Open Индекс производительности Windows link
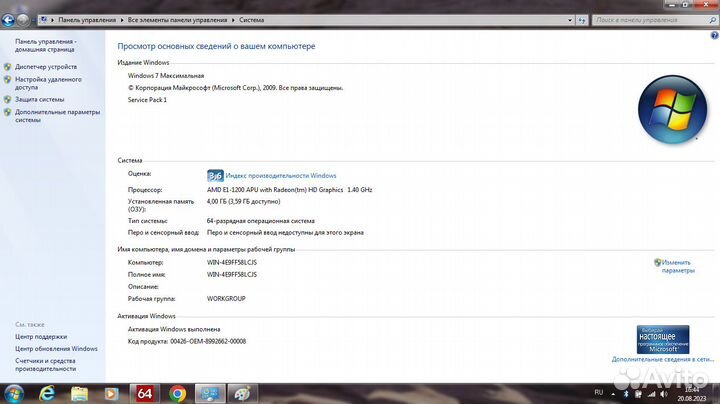 (x=281, y=175)
